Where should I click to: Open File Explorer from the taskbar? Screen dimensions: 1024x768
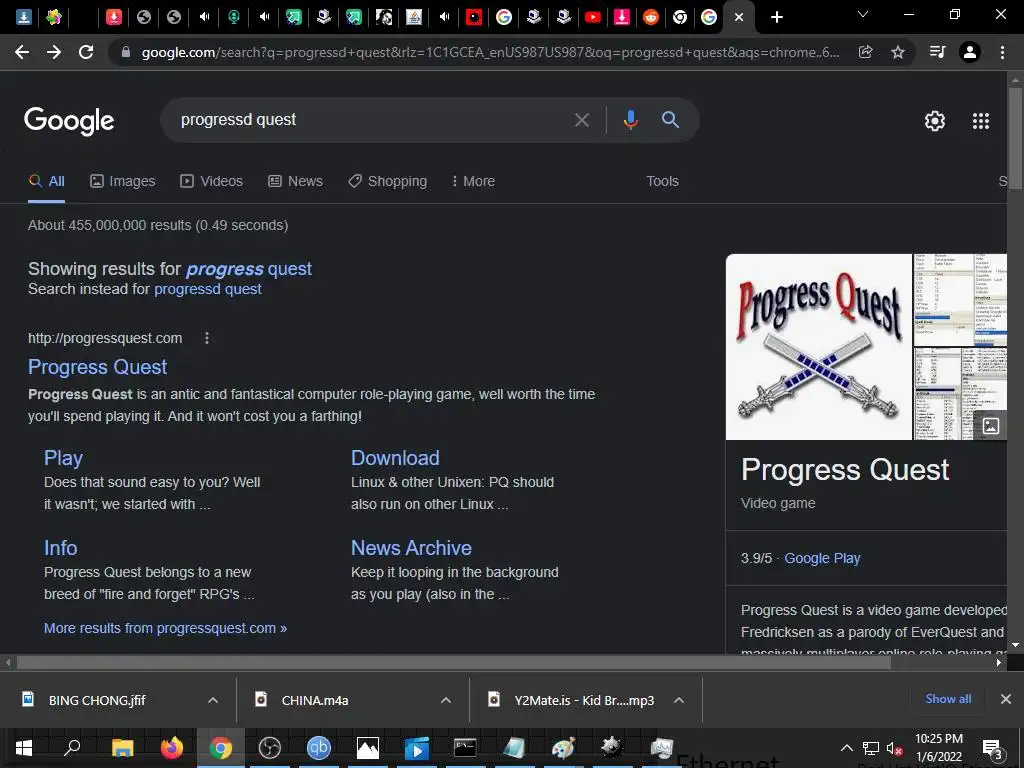[x=122, y=748]
